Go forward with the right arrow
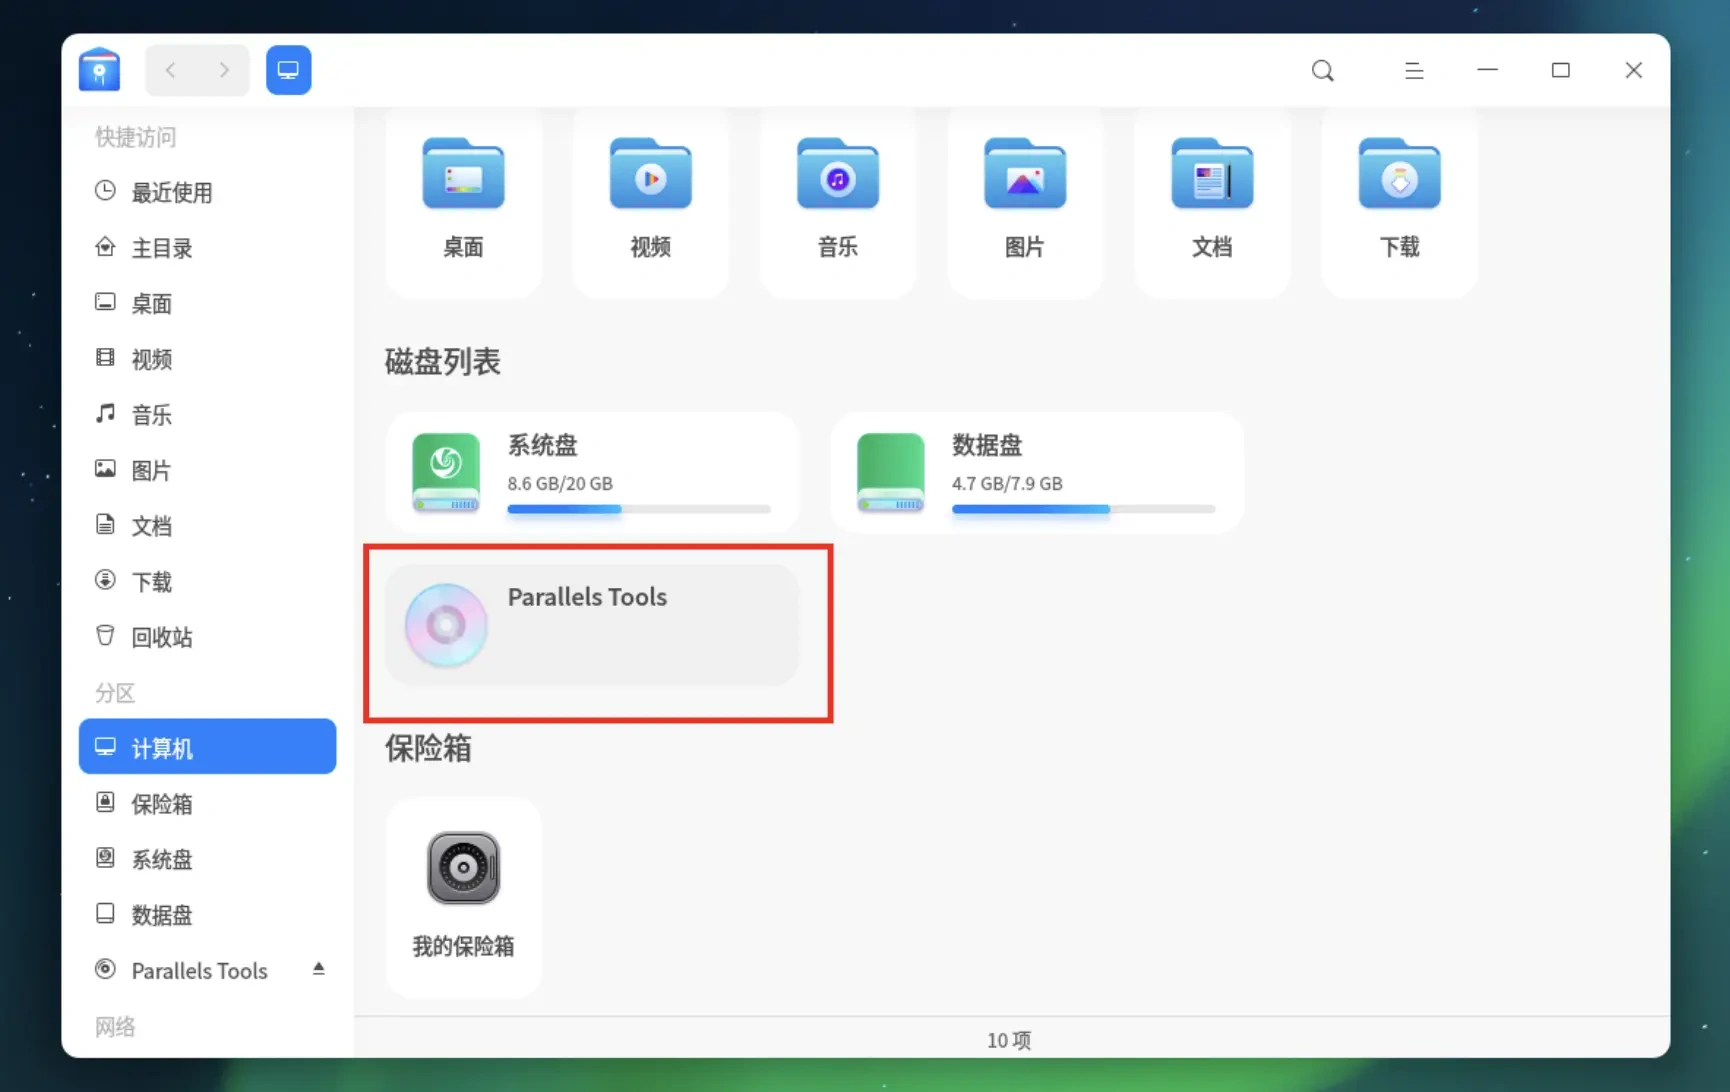Screen dimensions: 1730x1092 224,70
